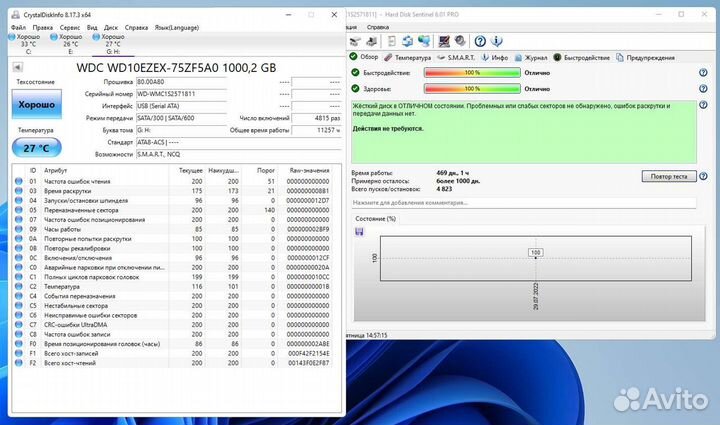The height and width of the screenshot is (425, 720).
Task: Open Справка menu in Hard Disk Sentinel
Action: click(378, 28)
